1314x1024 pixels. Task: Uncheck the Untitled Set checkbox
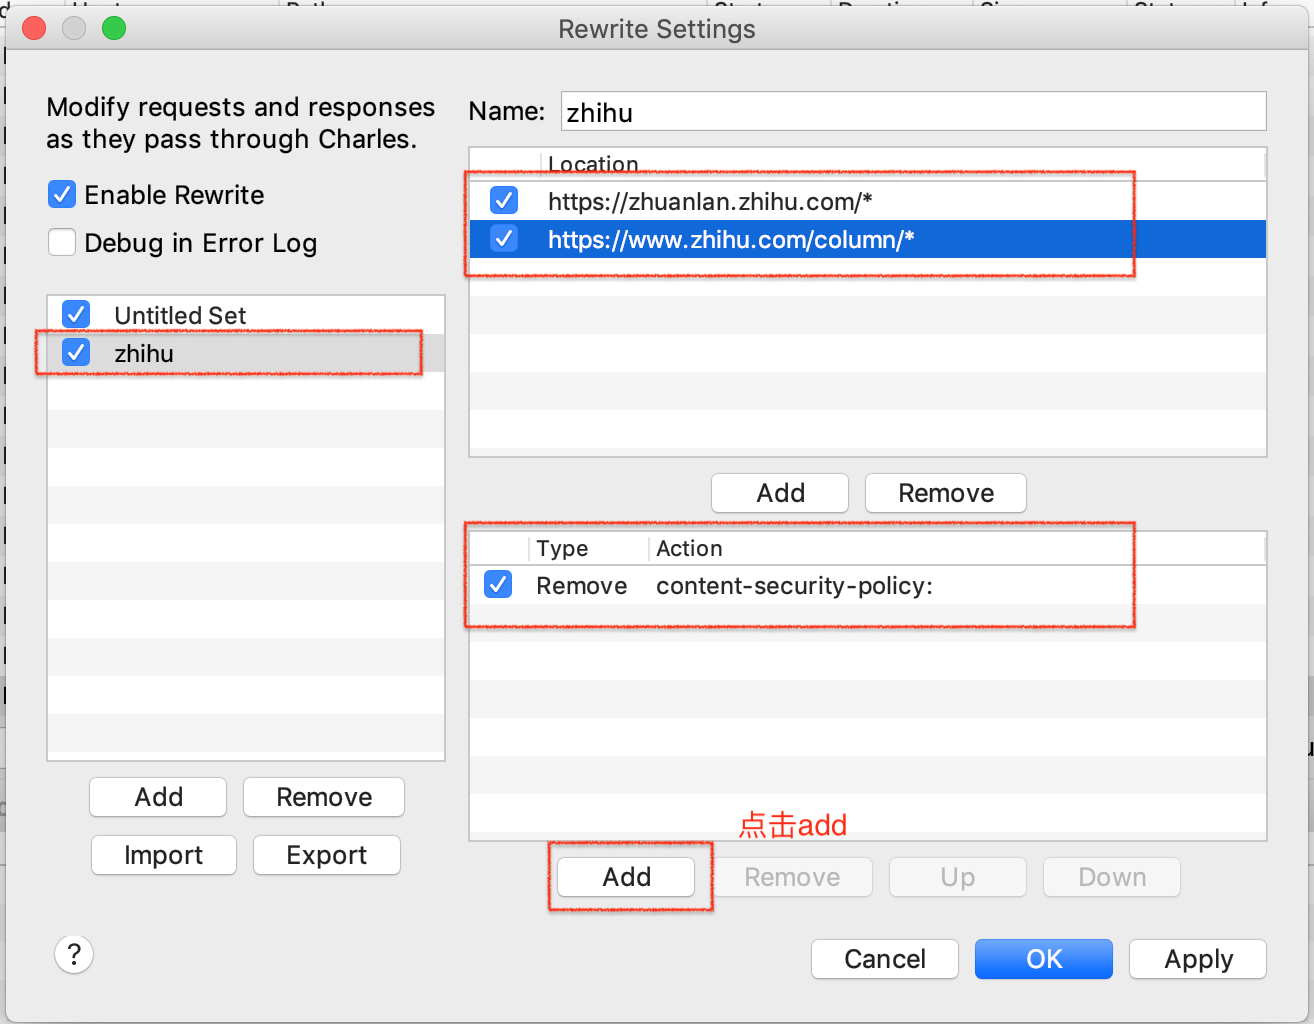(x=76, y=315)
